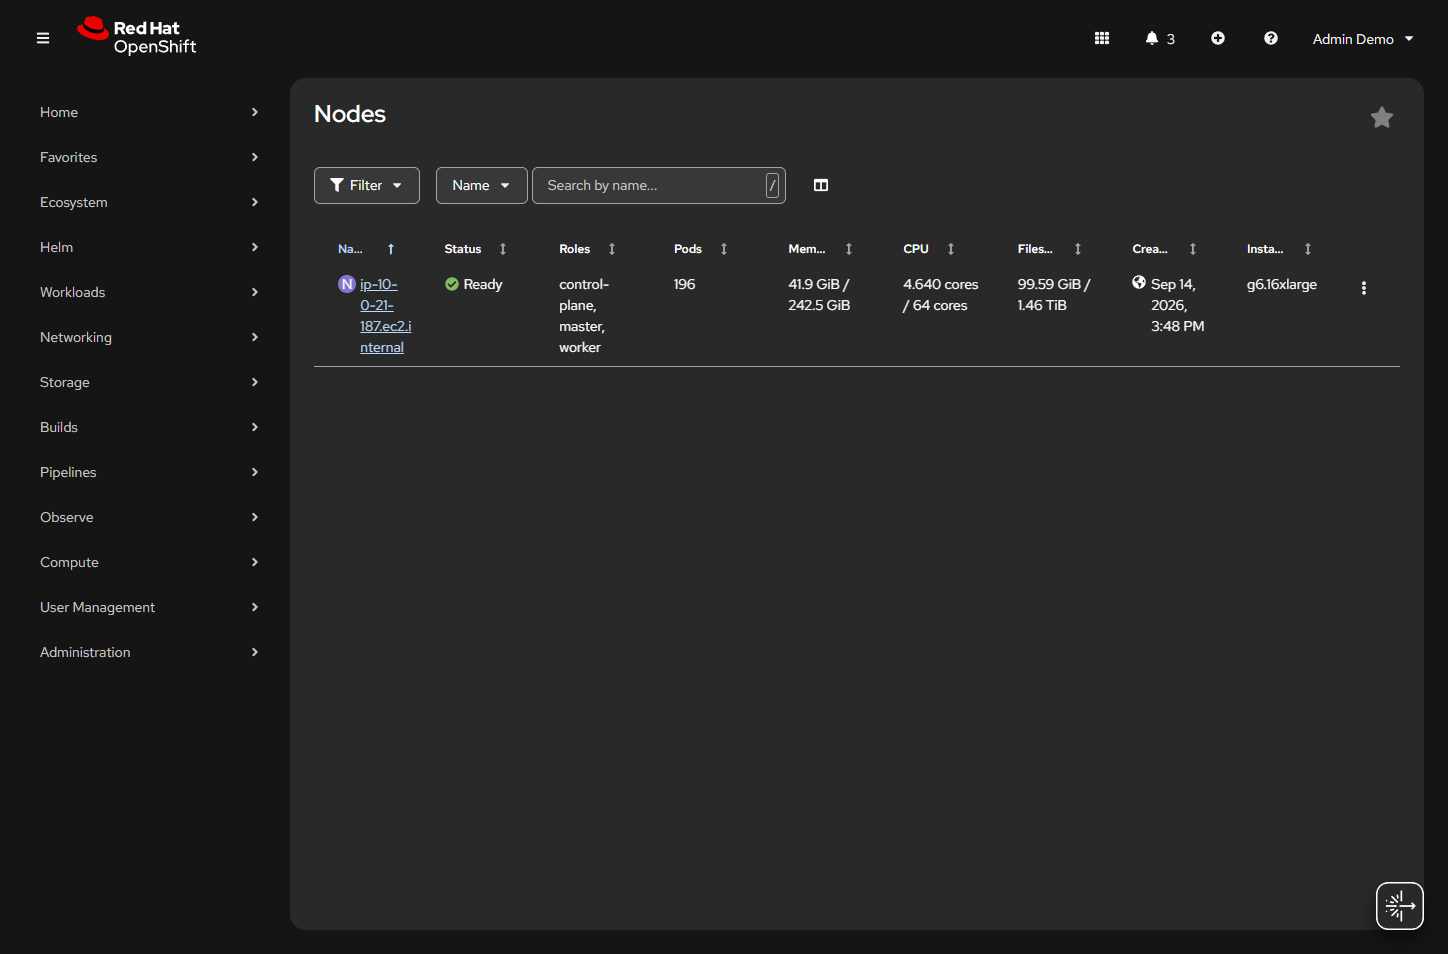Expand the Helm navigation section
1448x954 pixels.
tap(149, 247)
